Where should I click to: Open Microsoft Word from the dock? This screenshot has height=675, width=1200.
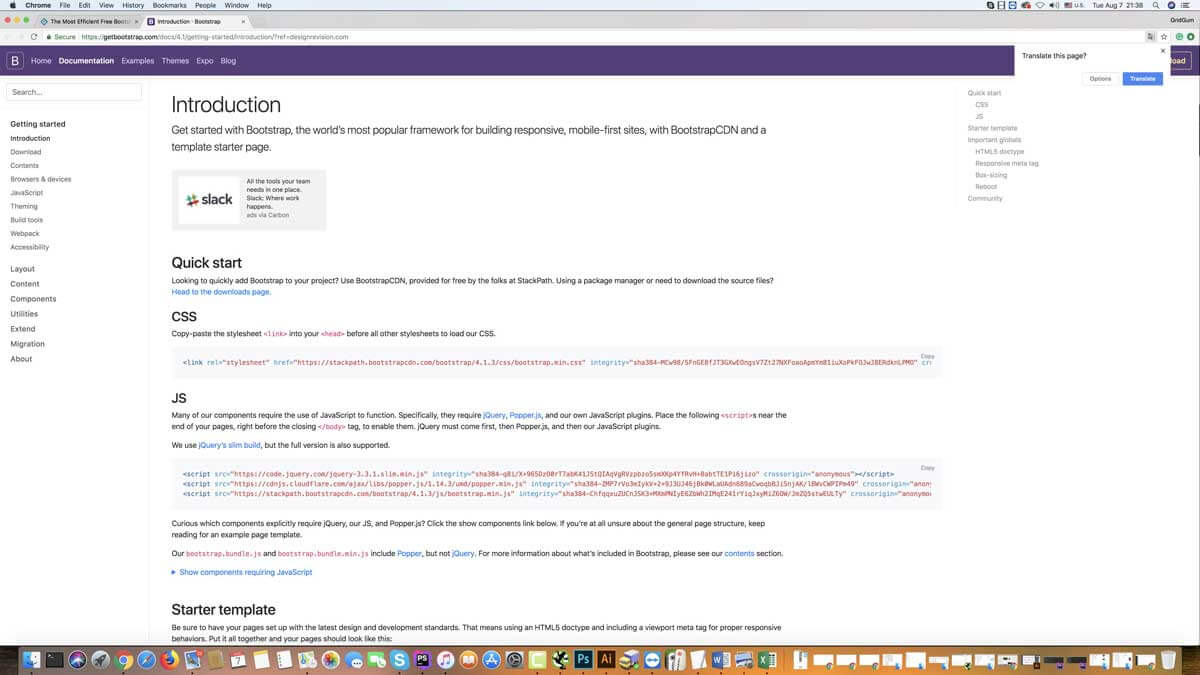pos(721,660)
